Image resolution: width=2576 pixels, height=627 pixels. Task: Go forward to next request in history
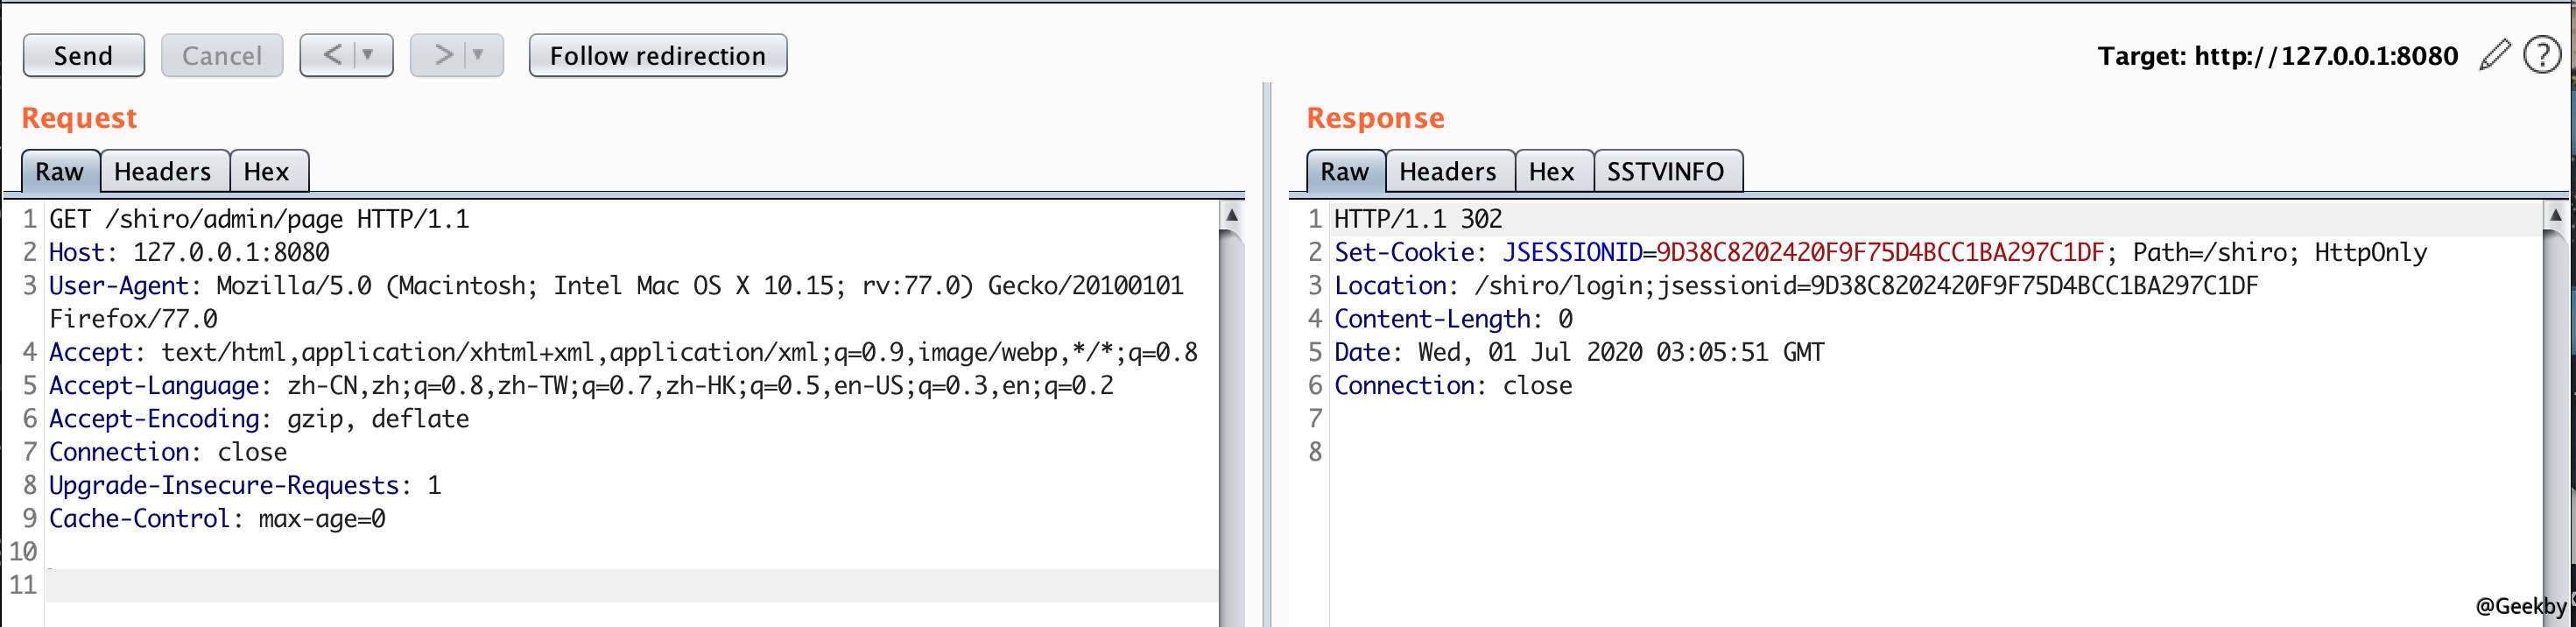[442, 55]
